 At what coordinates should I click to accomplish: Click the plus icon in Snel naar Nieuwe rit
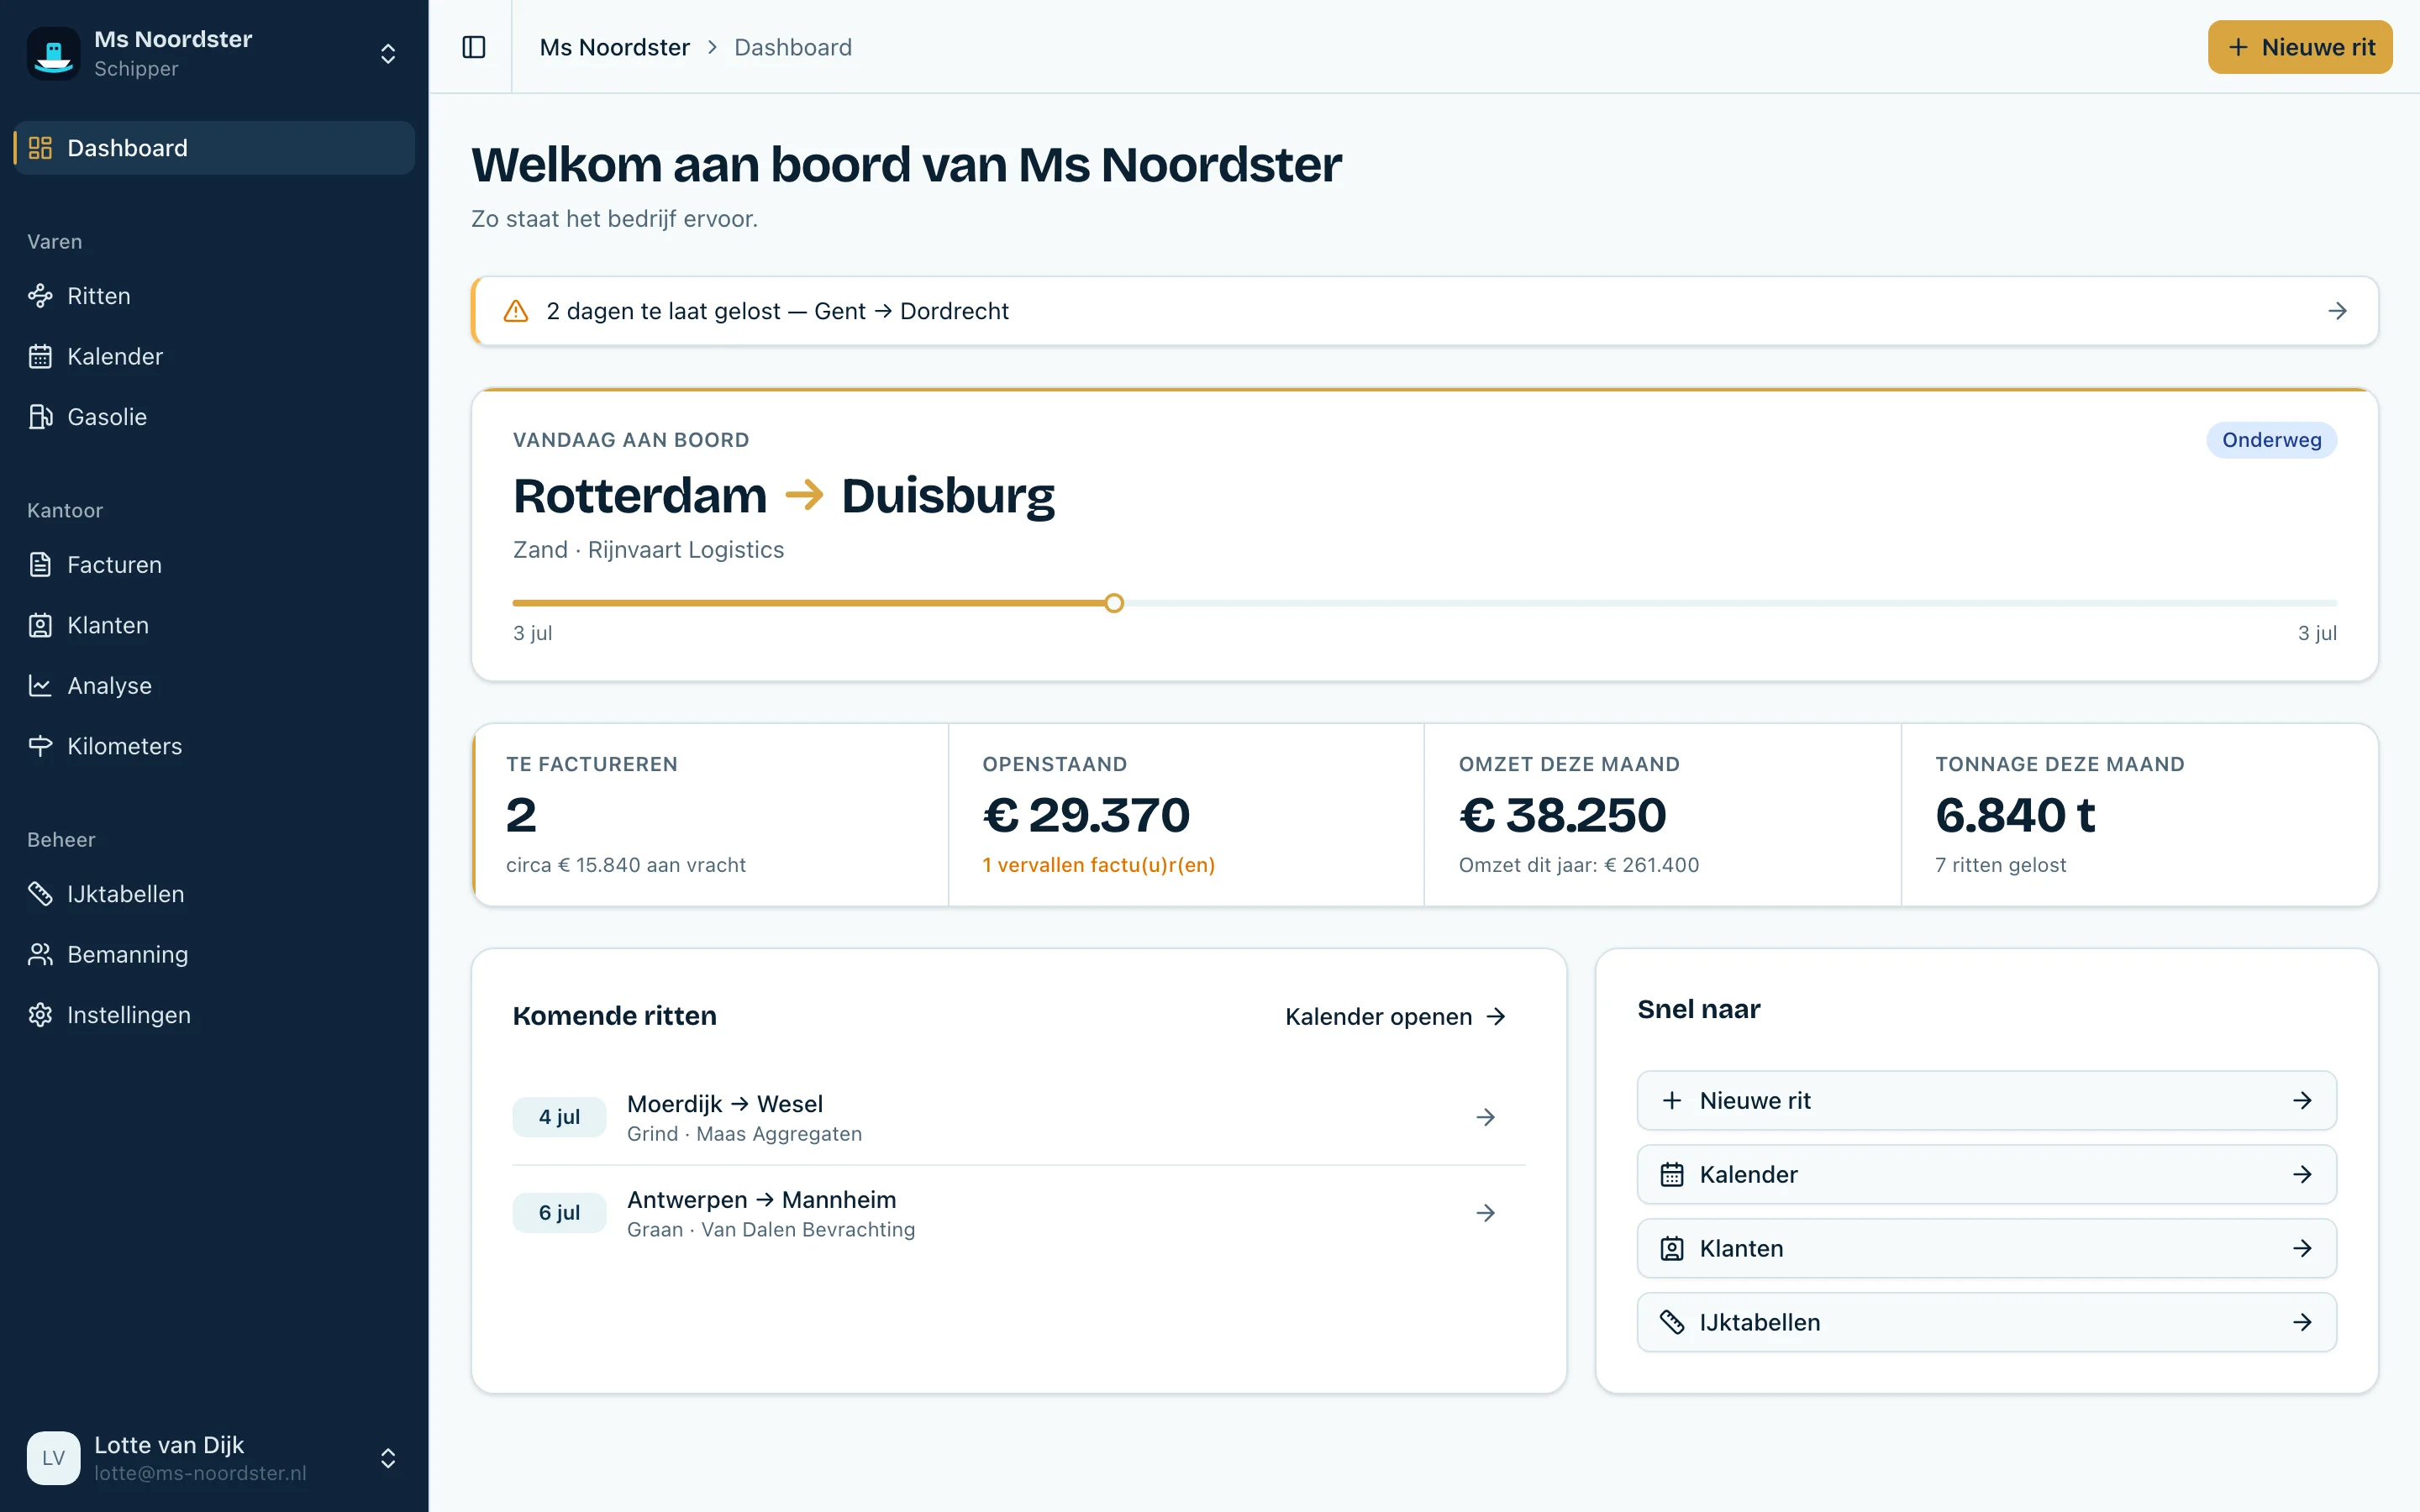tap(1672, 1100)
